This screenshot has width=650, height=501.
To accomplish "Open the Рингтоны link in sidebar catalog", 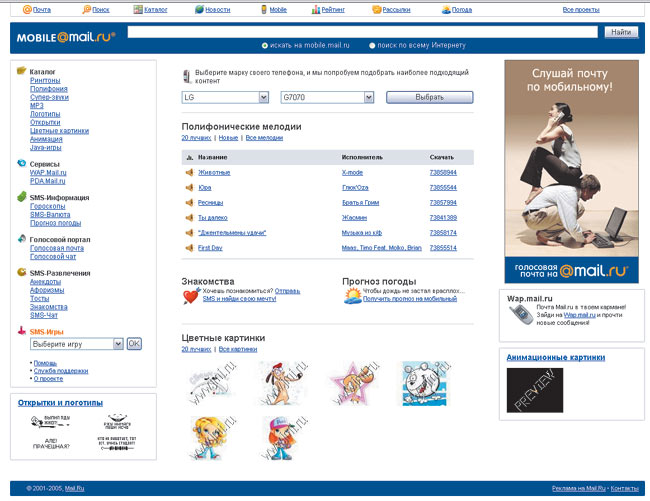I will (45, 80).
